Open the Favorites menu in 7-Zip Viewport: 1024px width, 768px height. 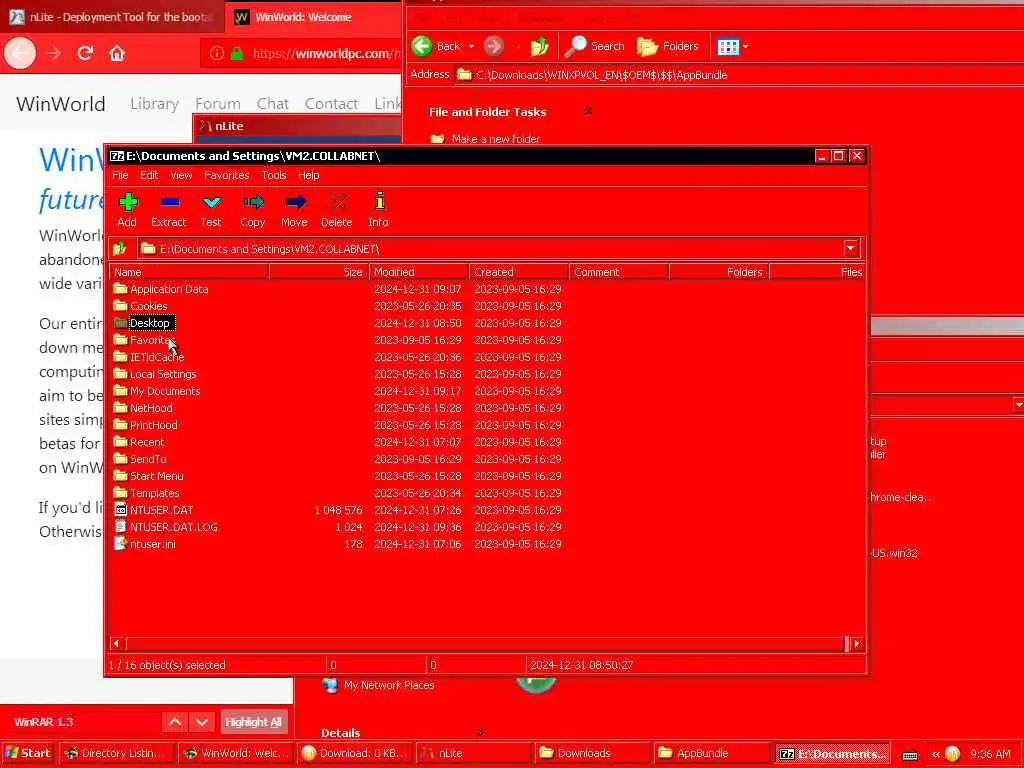tap(227, 175)
